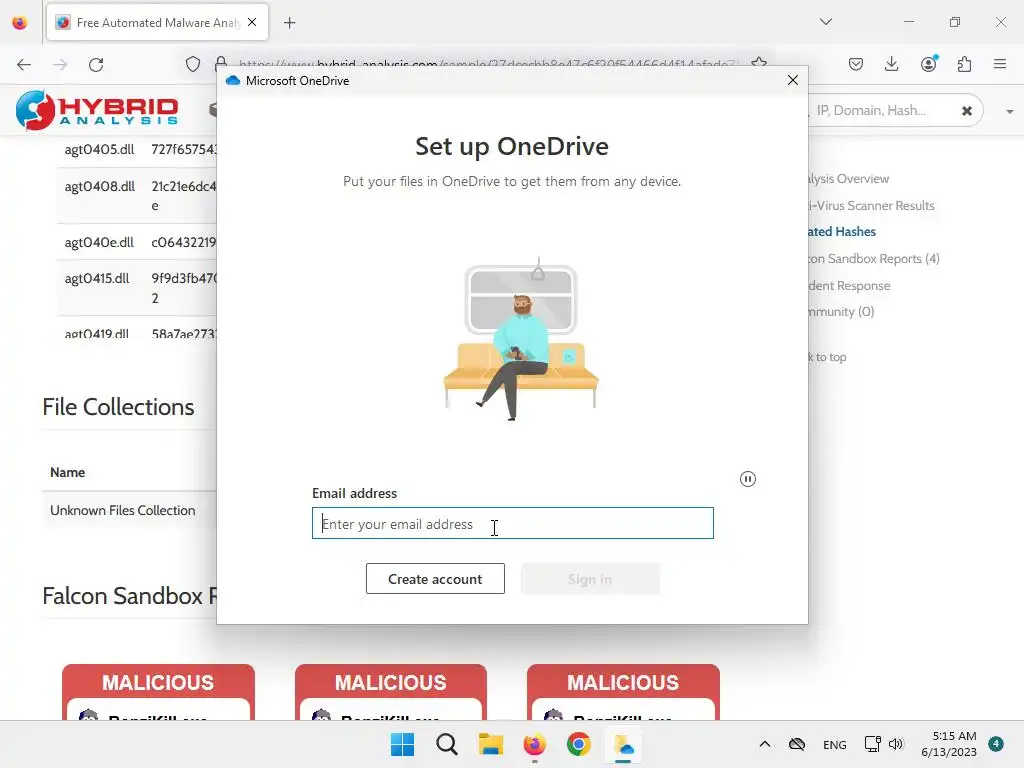Open the middle MALICIOUS report card
Screen dimensions: 1024x768
[391, 692]
